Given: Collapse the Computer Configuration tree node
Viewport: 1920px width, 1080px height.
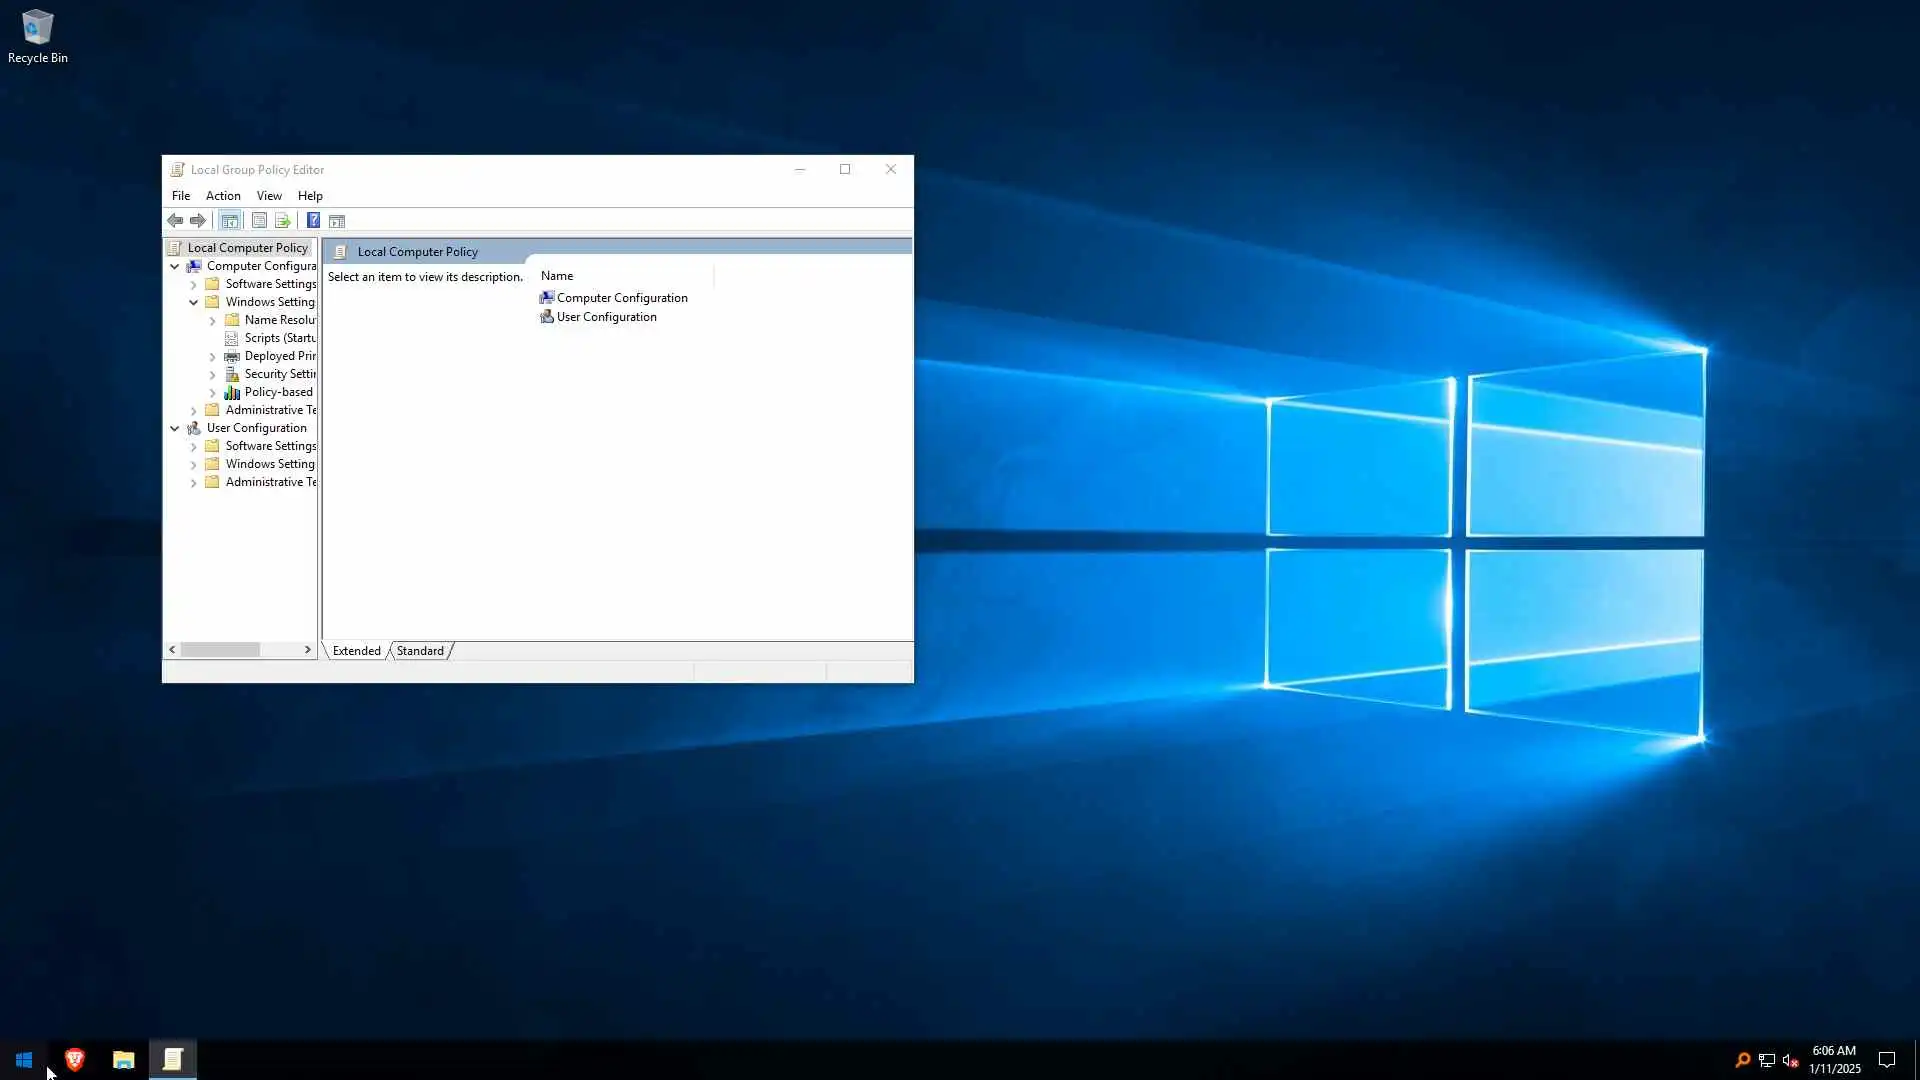Looking at the screenshot, I should point(175,266).
